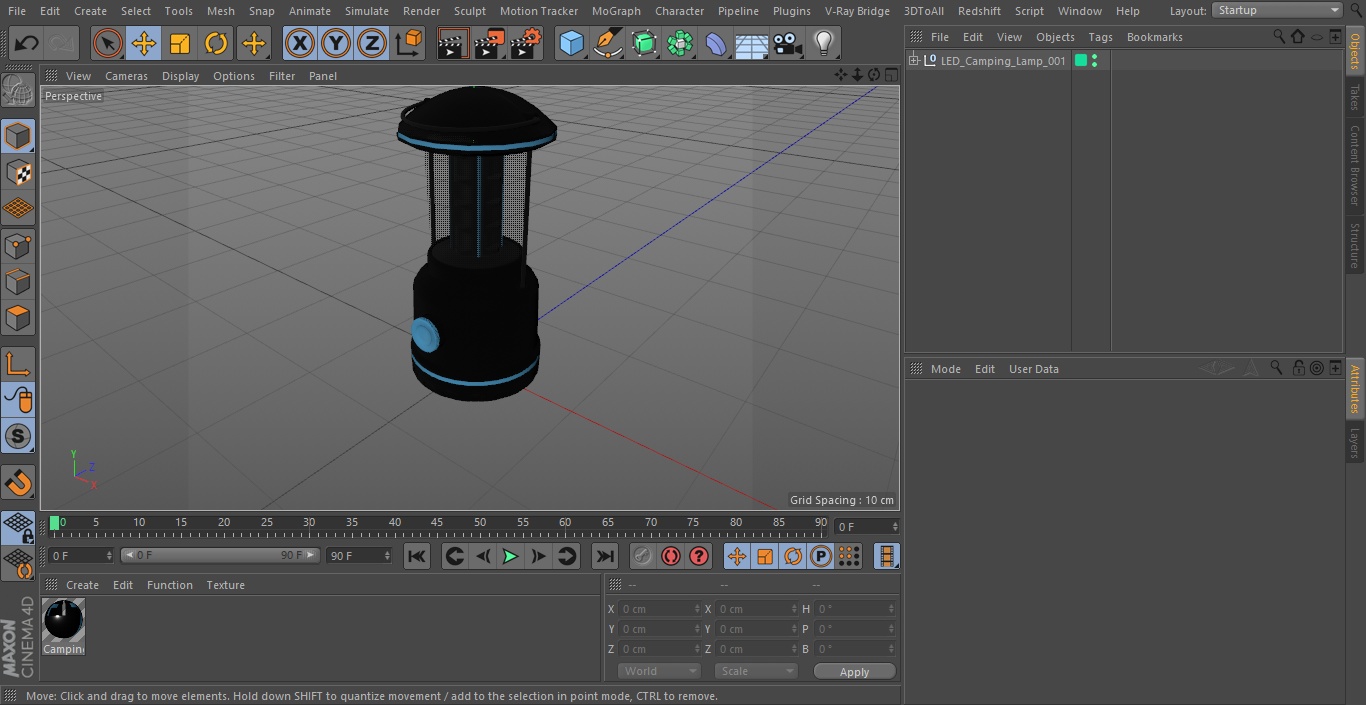Open the Scale mode dropdown
Viewport: 1366px width, 705px height.
pos(756,671)
